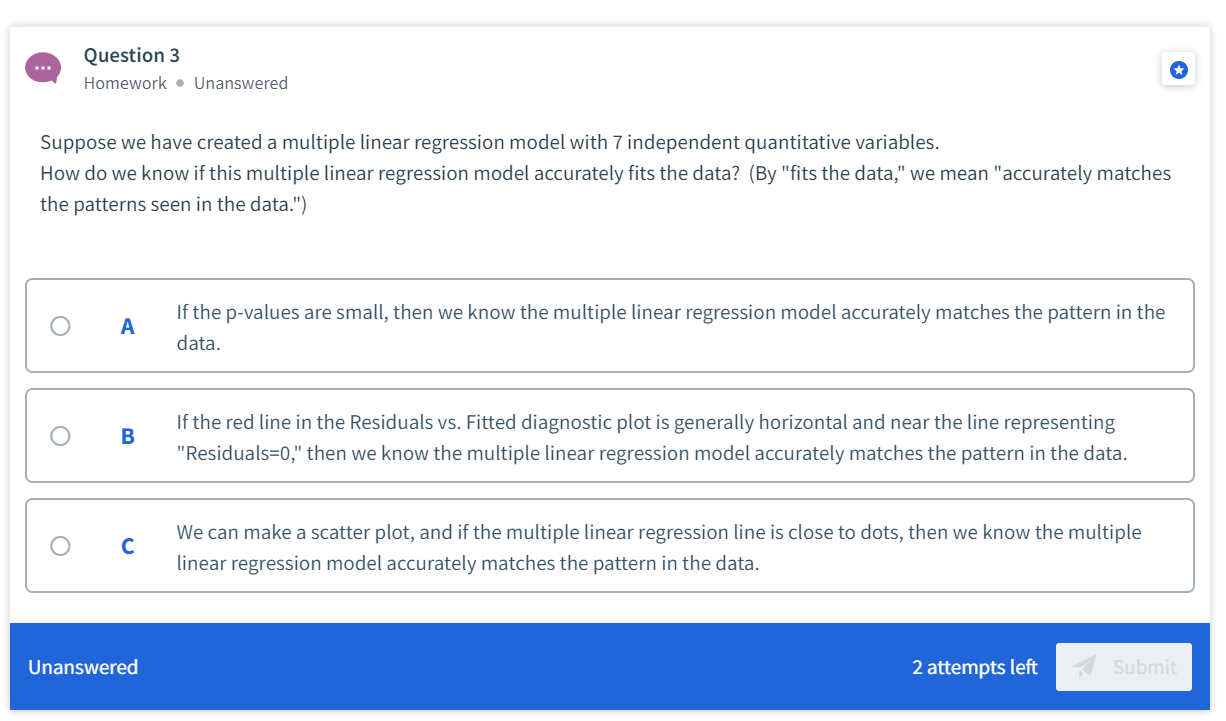The image size is (1226, 721).
Task: Pick the p-values answer text
Action: coord(671,327)
